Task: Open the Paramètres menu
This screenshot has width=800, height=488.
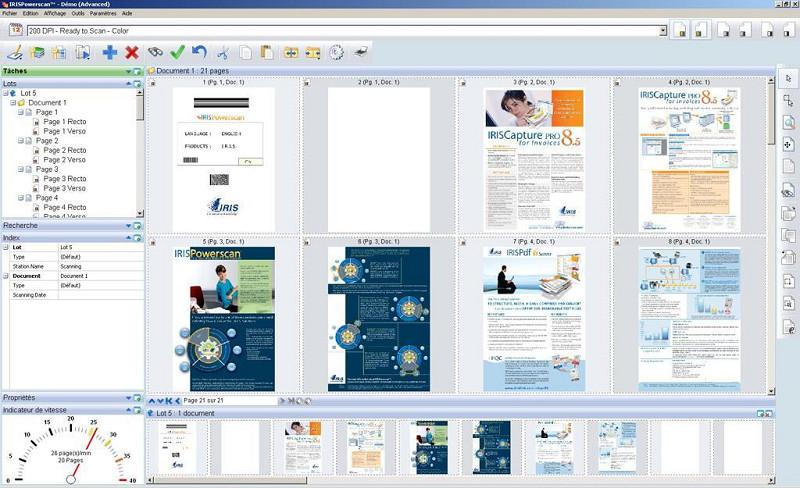Action: coord(102,14)
